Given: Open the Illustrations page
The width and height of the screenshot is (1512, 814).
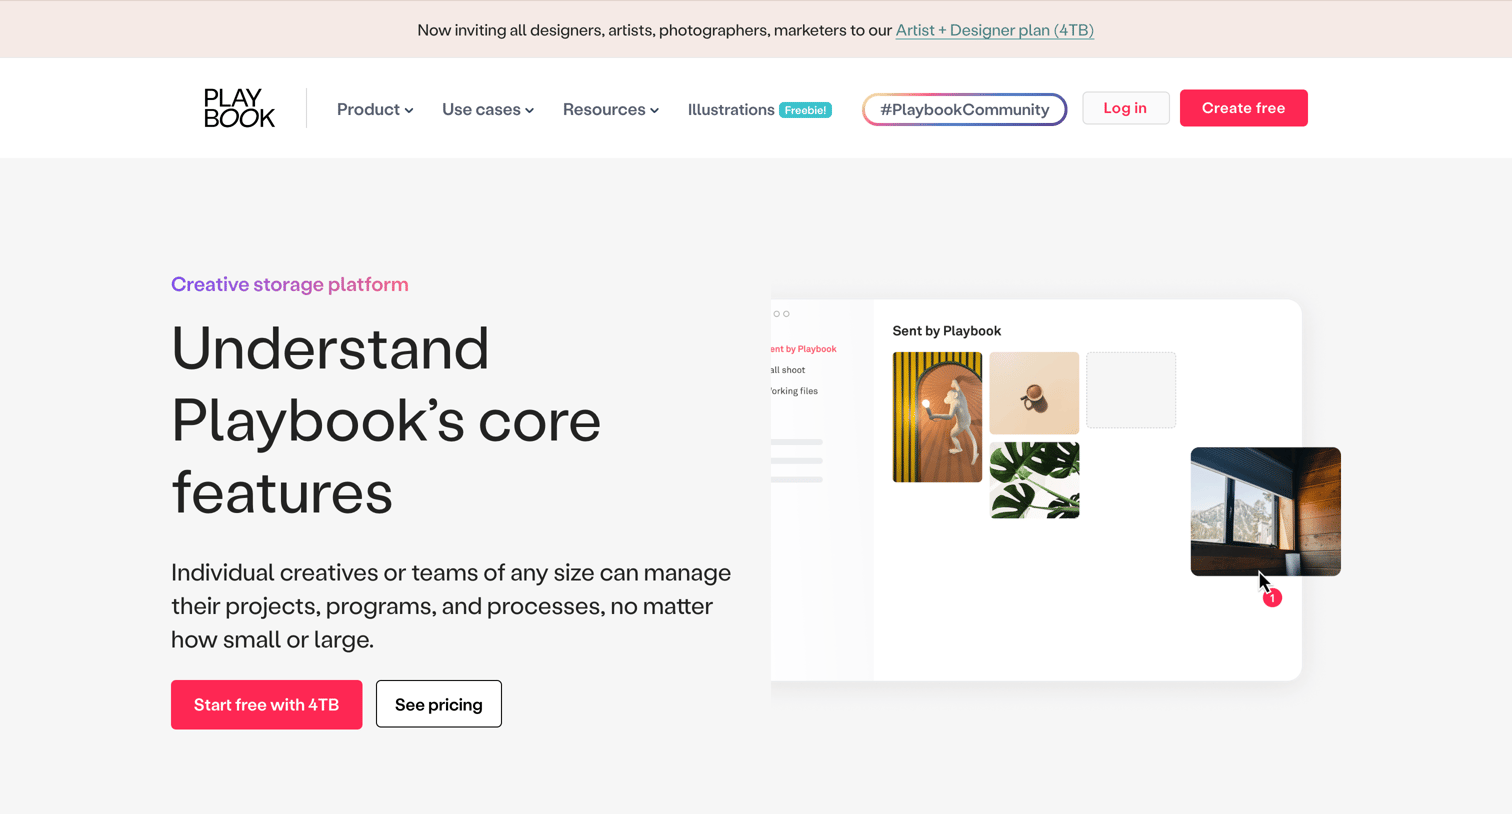Looking at the screenshot, I should (731, 109).
